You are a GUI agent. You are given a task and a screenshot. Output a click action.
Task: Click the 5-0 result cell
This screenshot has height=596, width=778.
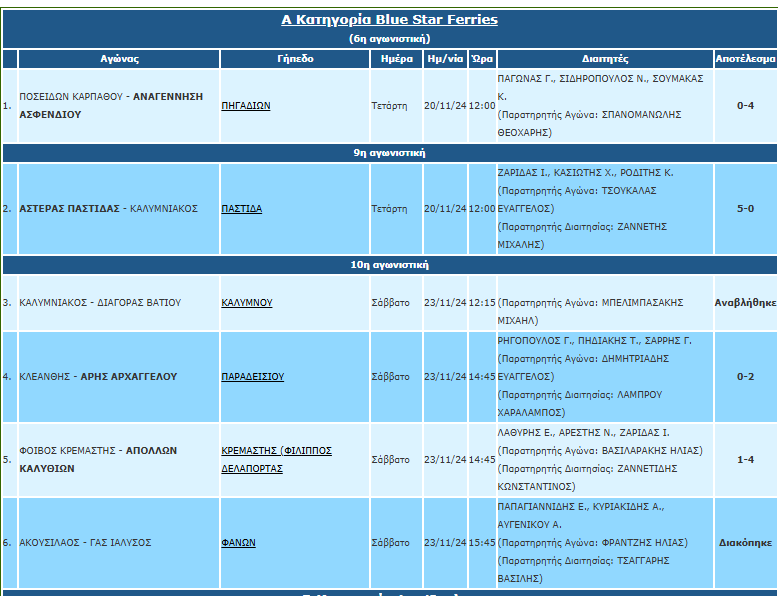click(x=745, y=209)
